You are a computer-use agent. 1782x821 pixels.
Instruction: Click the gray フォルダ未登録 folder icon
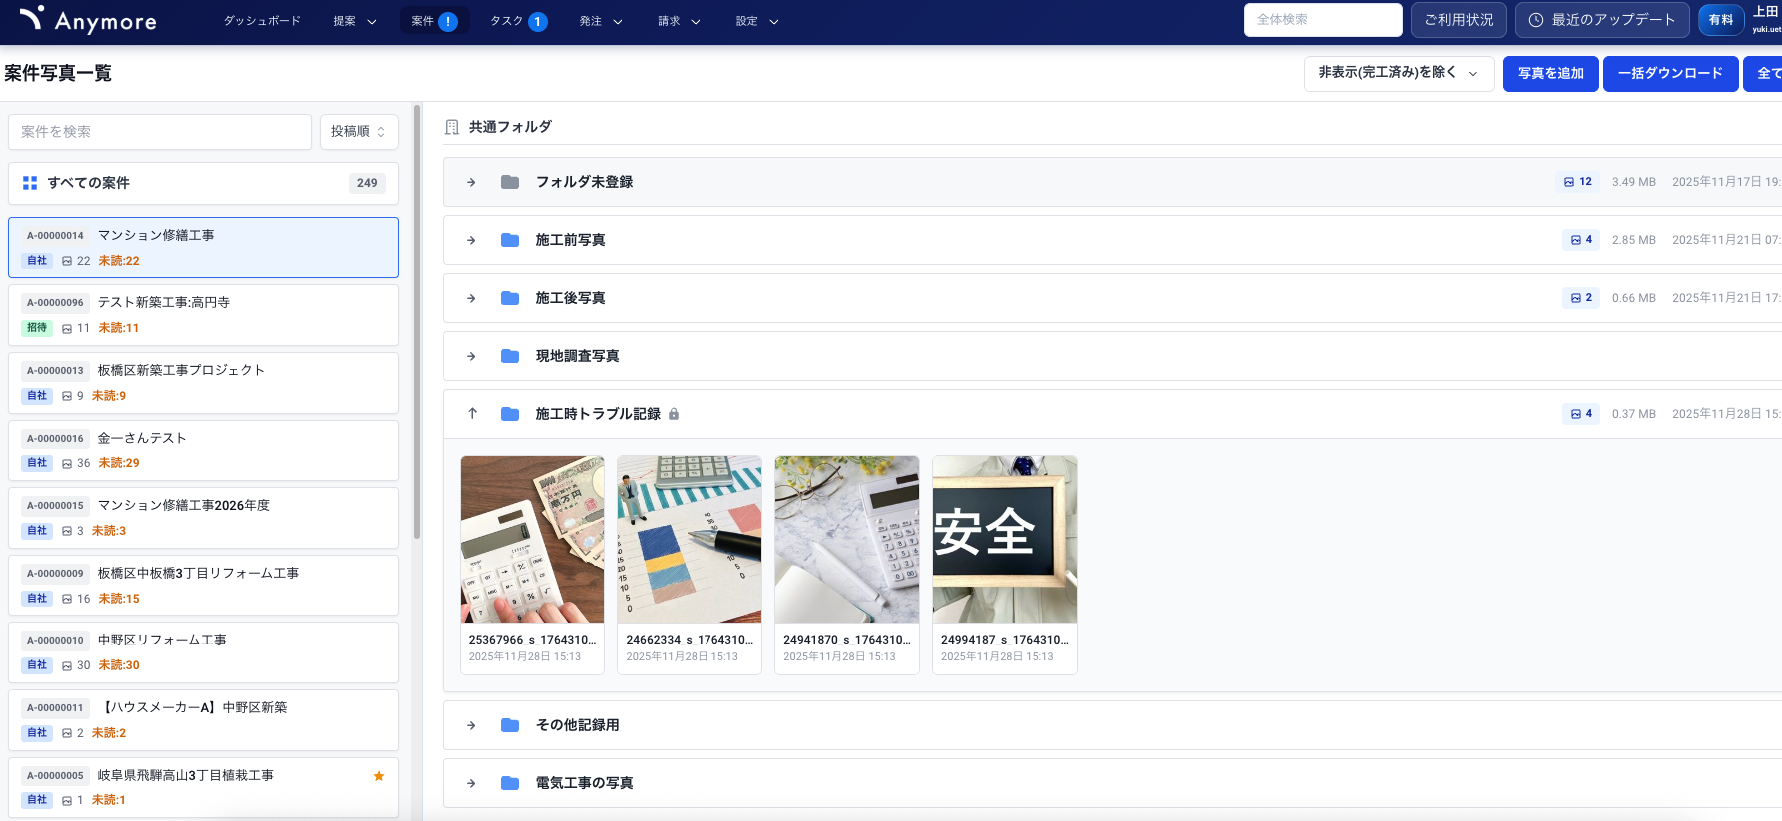click(510, 182)
